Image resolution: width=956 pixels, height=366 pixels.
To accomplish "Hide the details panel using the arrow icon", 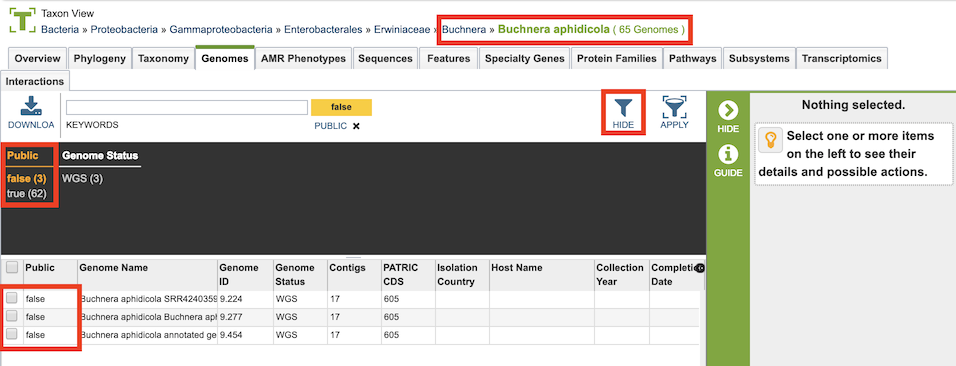I will tap(728, 110).
